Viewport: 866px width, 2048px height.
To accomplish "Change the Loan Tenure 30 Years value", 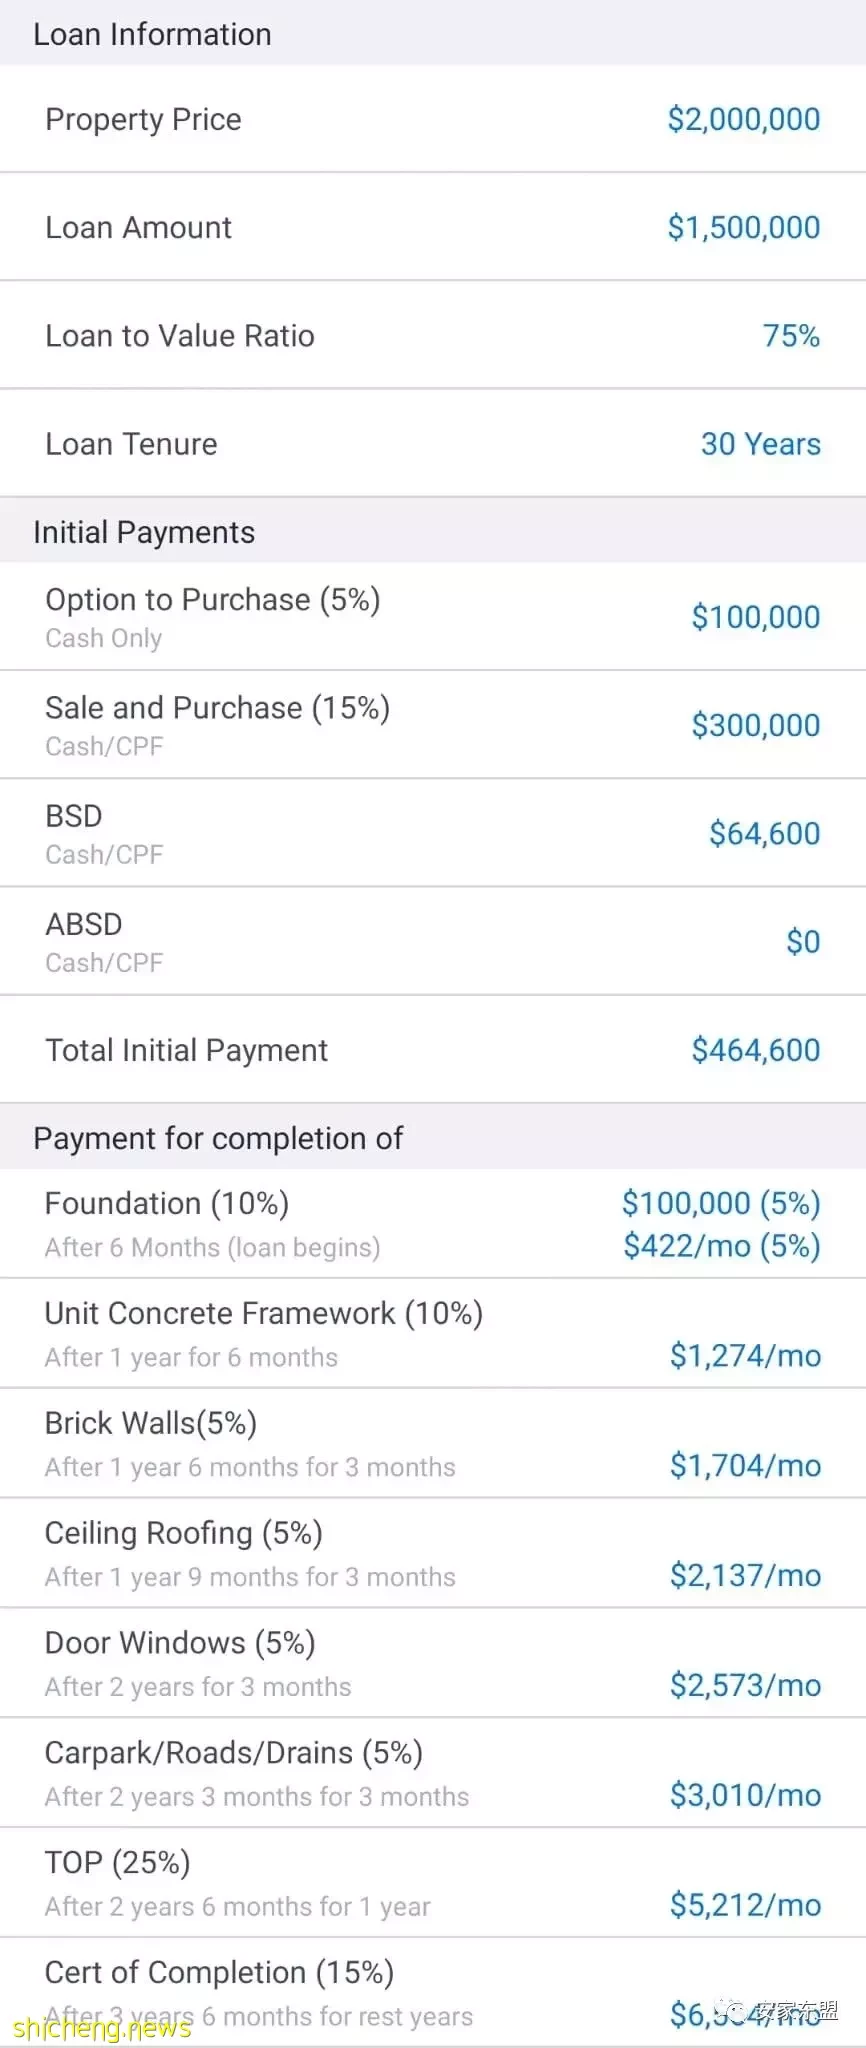I will coord(760,443).
